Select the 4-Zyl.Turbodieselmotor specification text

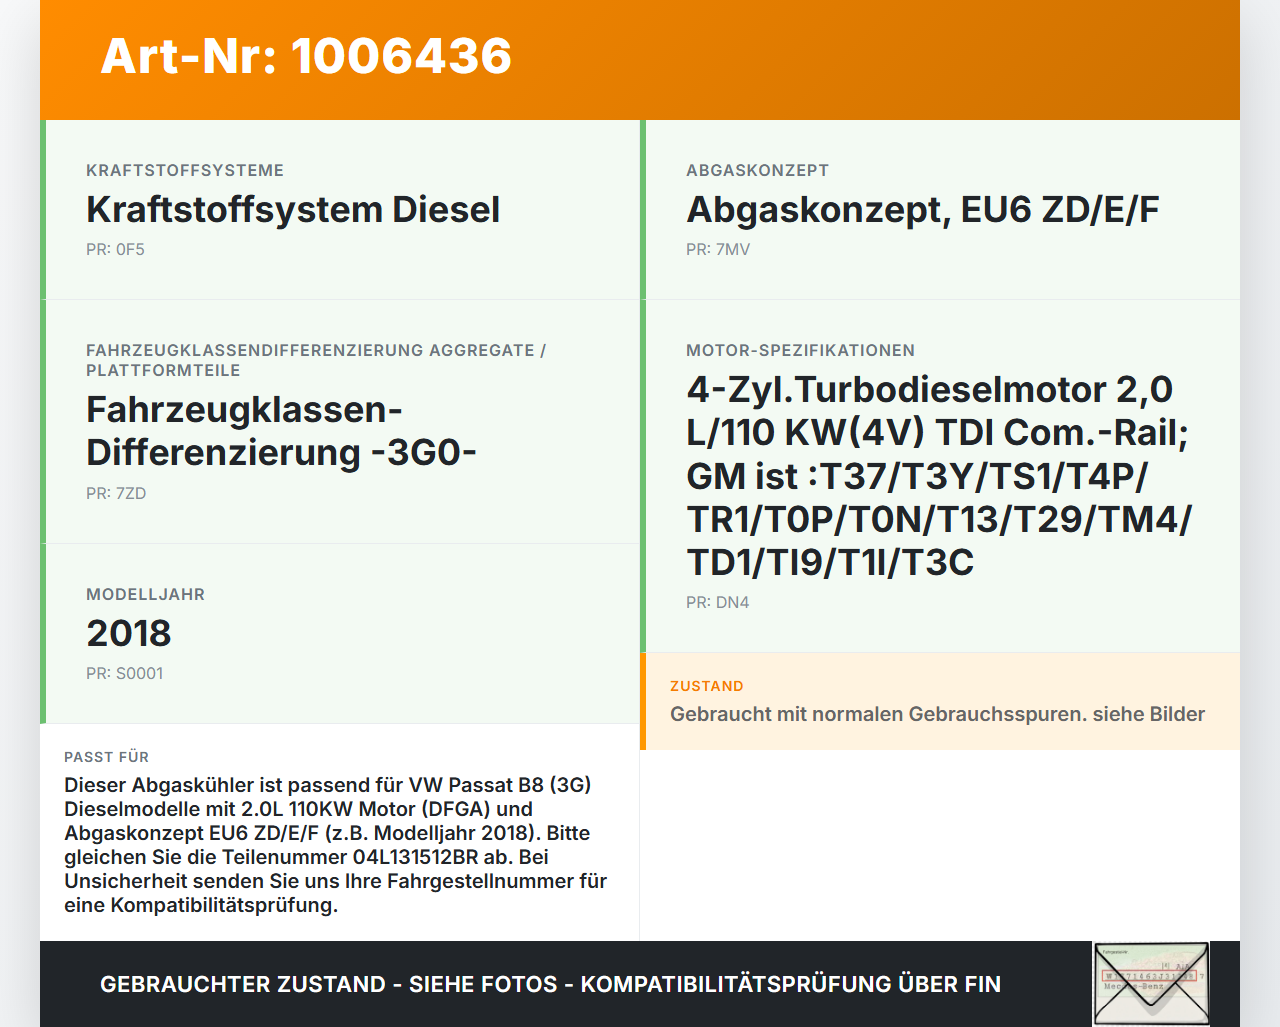(x=939, y=476)
